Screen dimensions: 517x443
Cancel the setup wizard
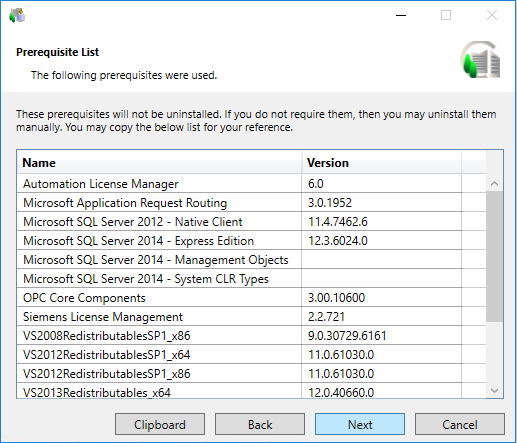click(460, 424)
